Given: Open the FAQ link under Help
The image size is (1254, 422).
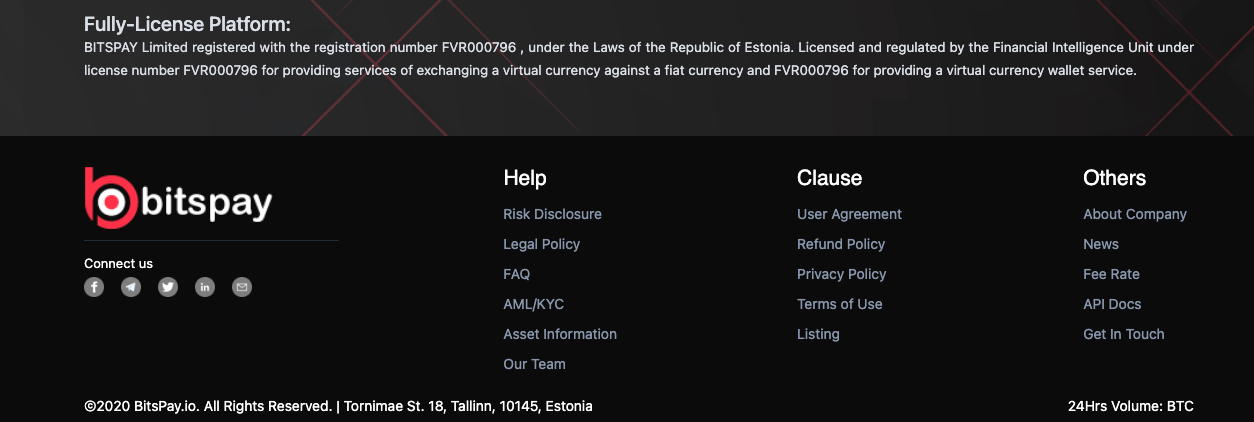Looking at the screenshot, I should (x=516, y=274).
